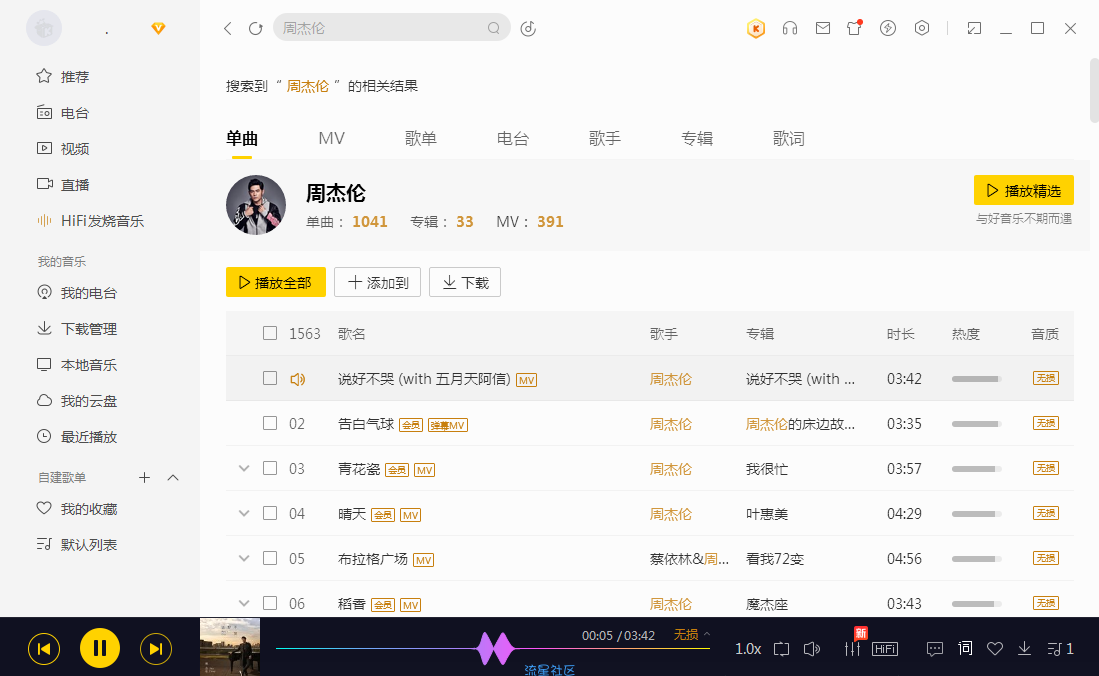Play the previous track
This screenshot has height=676, width=1099.
[43, 649]
